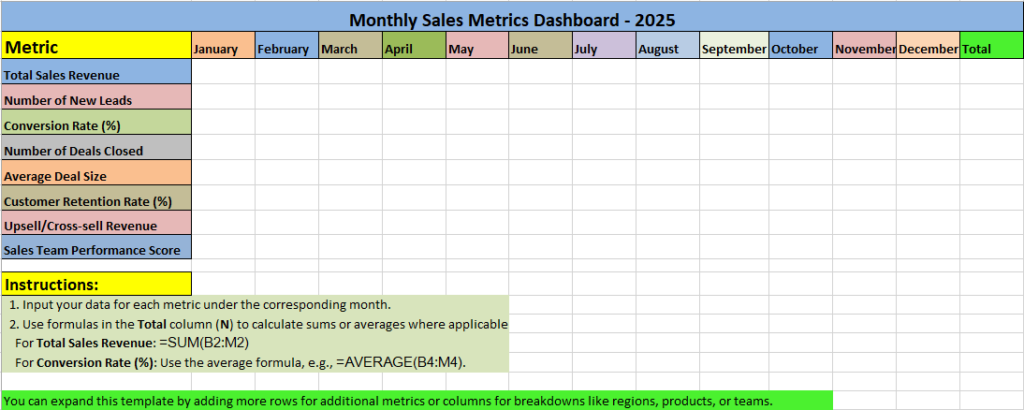Select the July column header

[x=603, y=48]
